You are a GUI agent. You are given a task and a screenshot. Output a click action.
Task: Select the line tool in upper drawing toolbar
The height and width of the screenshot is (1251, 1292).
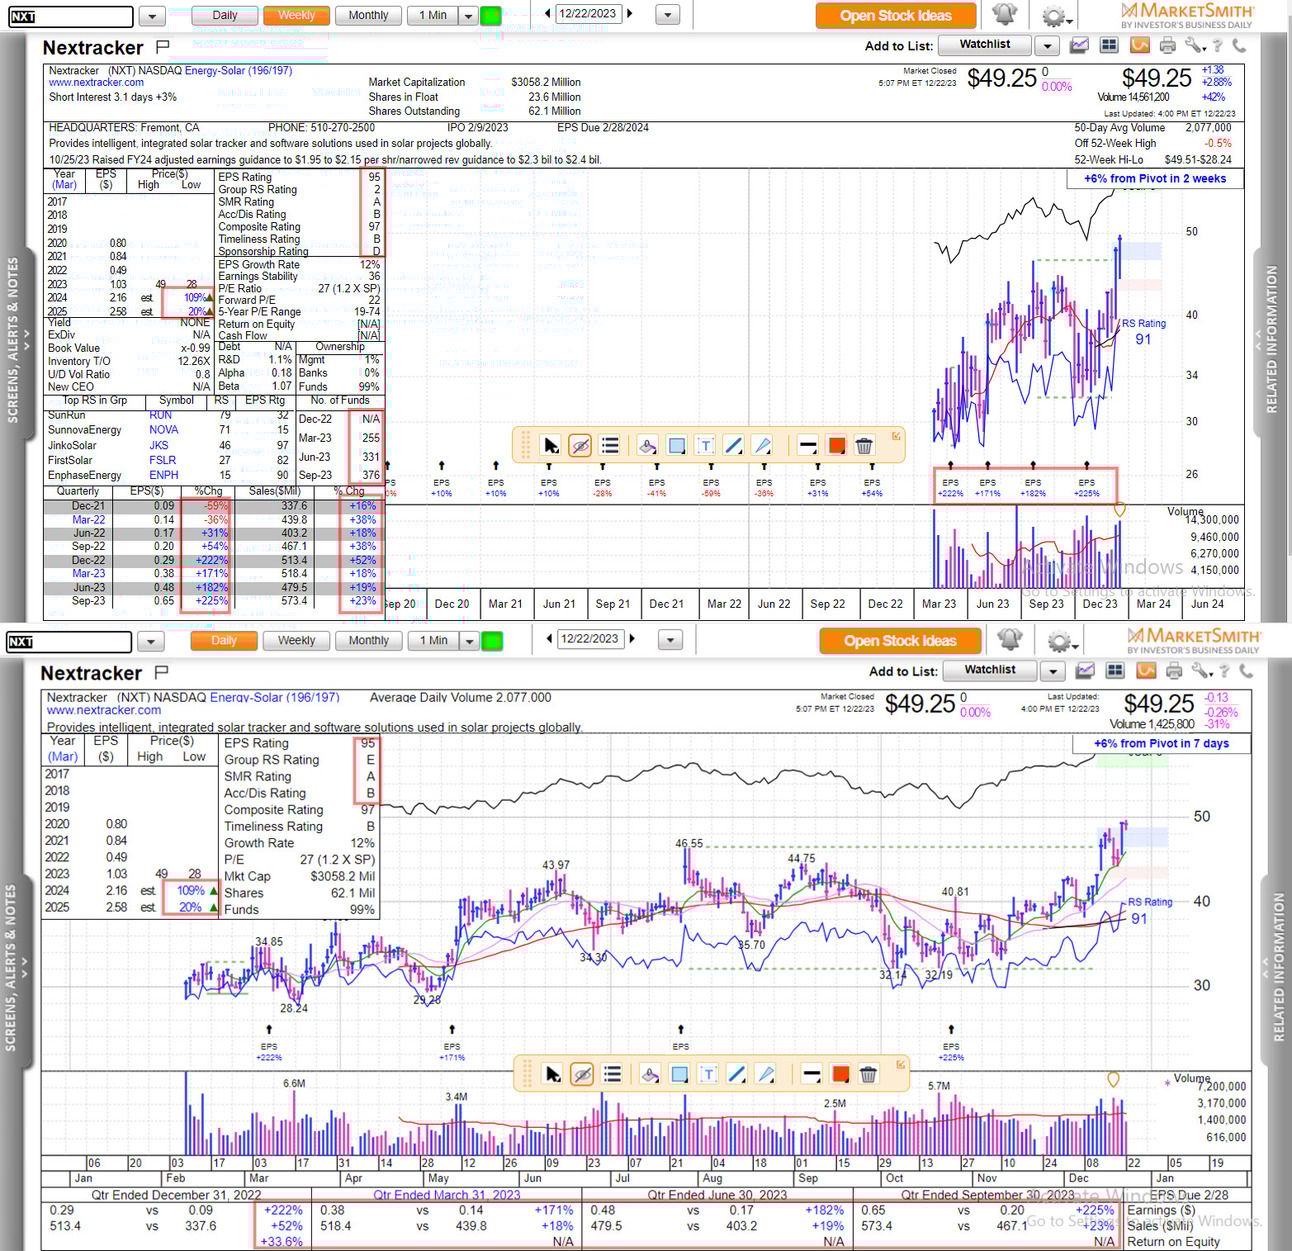click(x=733, y=446)
